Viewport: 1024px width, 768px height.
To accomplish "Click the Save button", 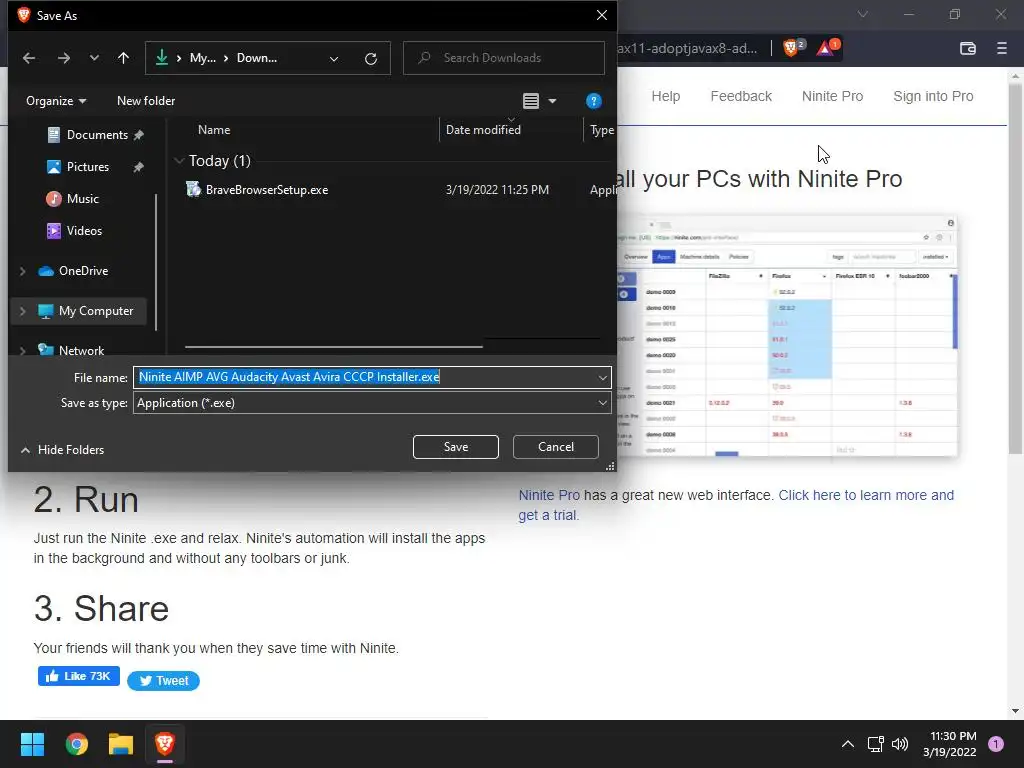I will tap(456, 447).
